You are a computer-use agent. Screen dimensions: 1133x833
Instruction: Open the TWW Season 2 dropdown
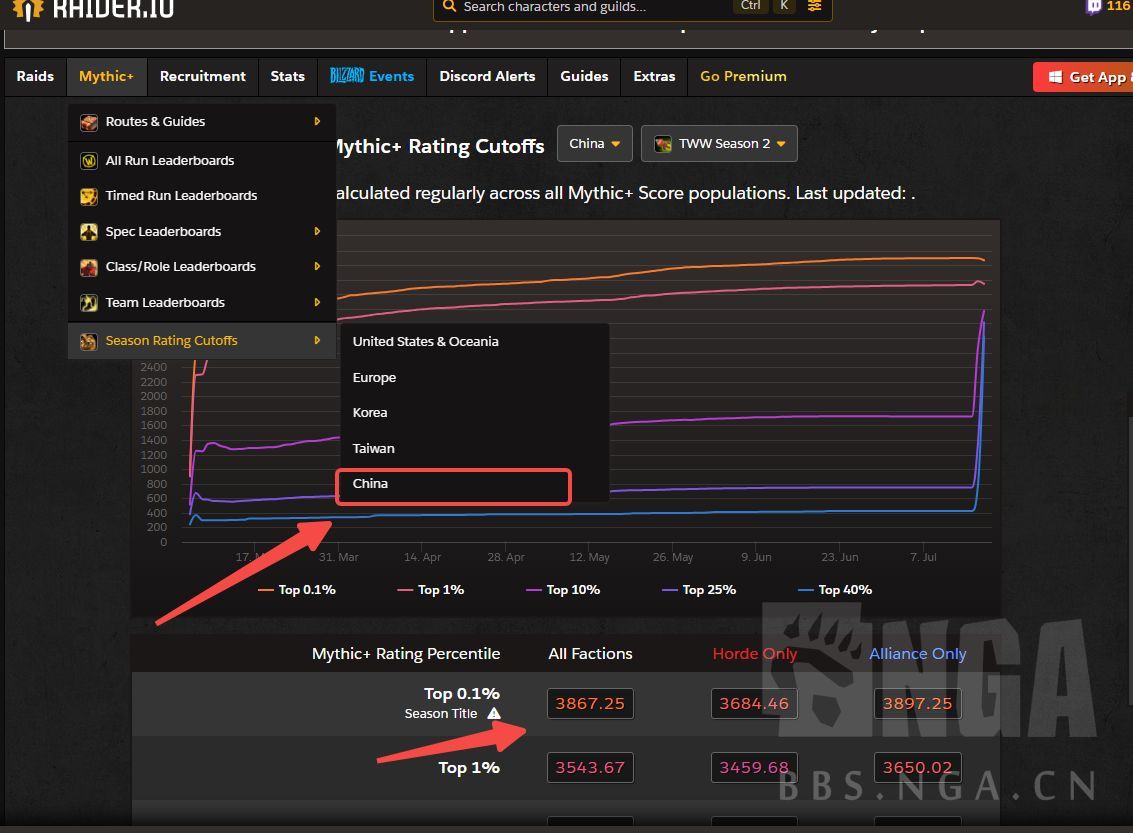click(x=719, y=144)
